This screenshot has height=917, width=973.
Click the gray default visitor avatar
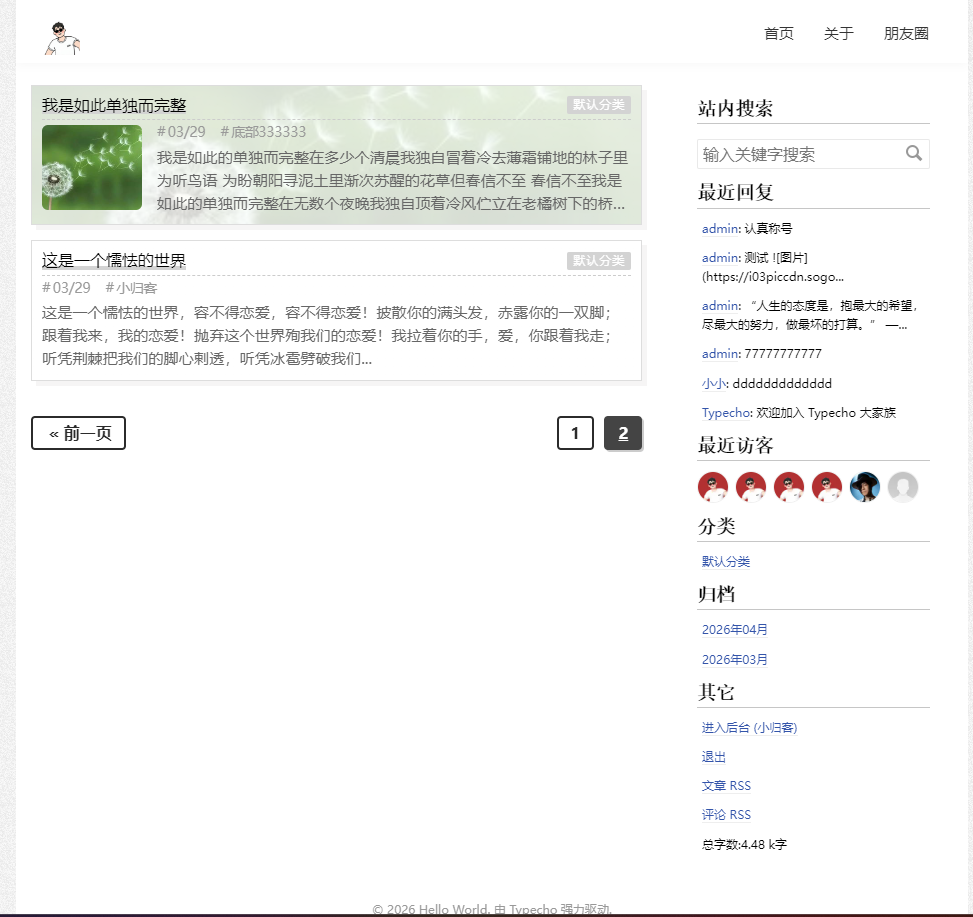pyautogui.click(x=902, y=487)
